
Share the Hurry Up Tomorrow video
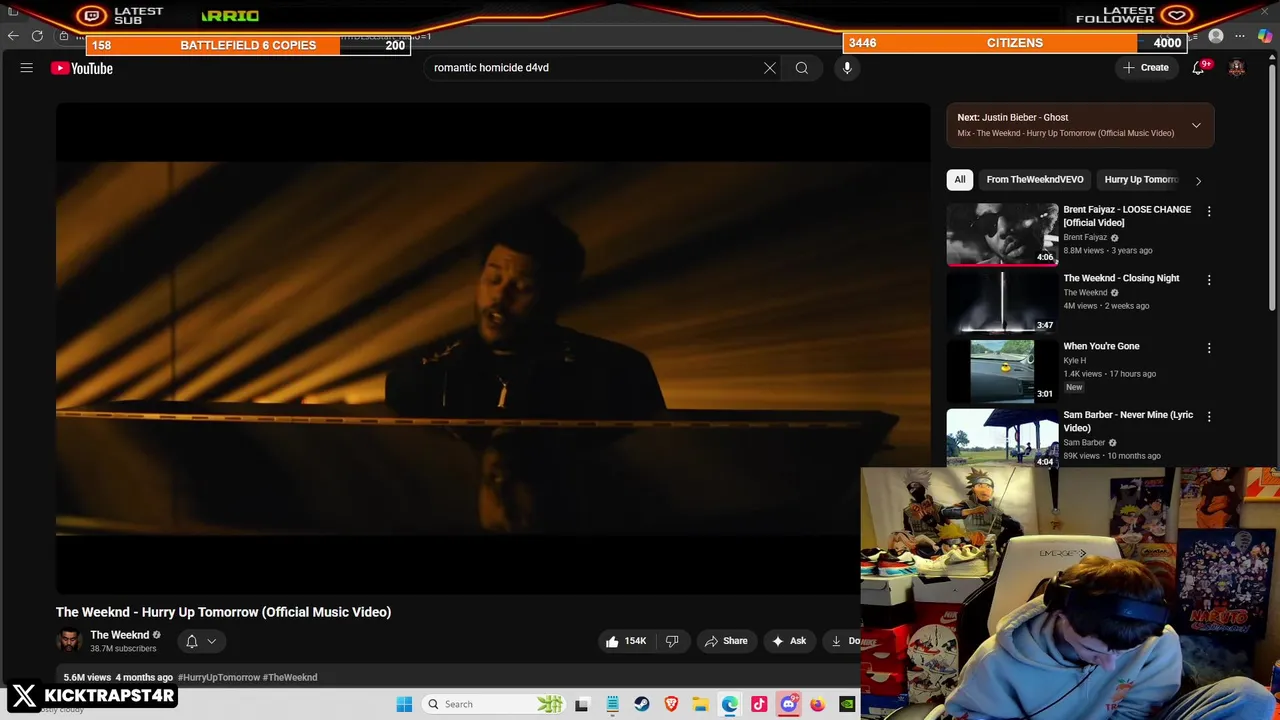click(x=726, y=641)
